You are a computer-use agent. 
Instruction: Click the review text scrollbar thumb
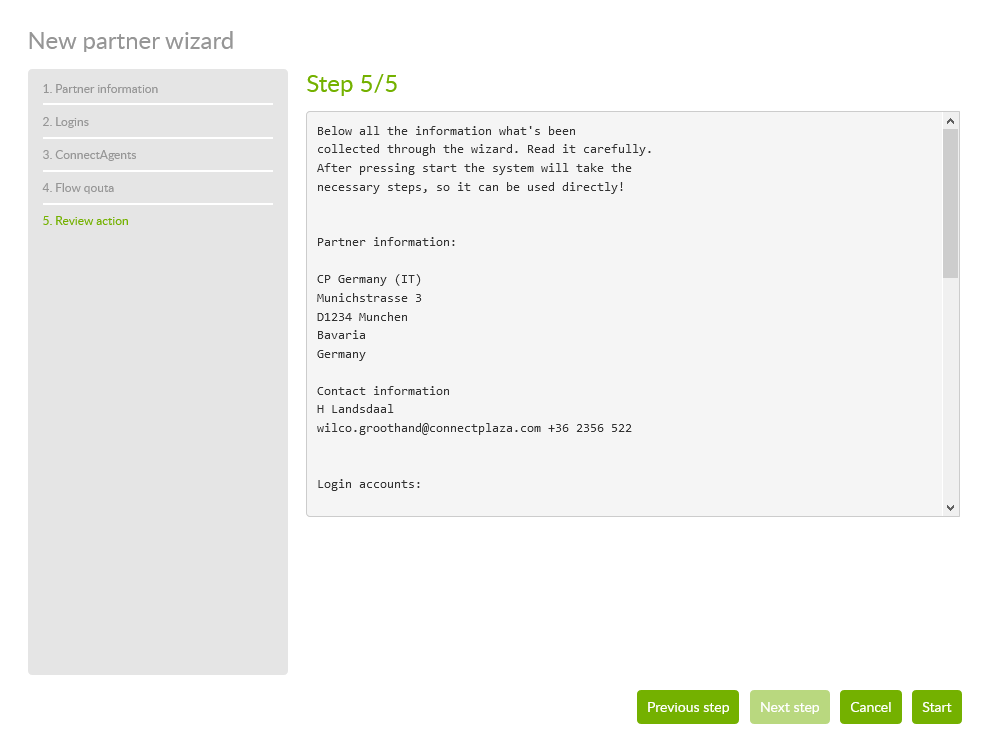tap(950, 203)
